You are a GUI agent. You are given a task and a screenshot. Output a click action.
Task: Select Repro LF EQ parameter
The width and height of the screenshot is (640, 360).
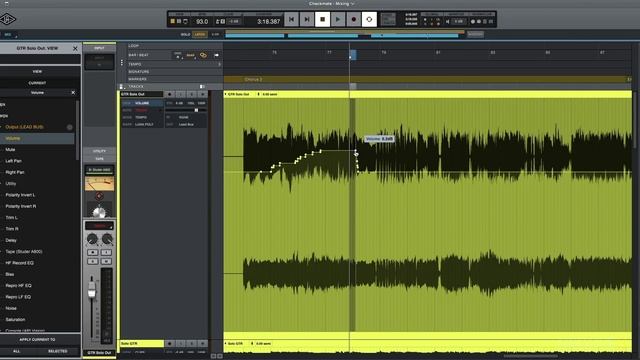tap(18, 297)
